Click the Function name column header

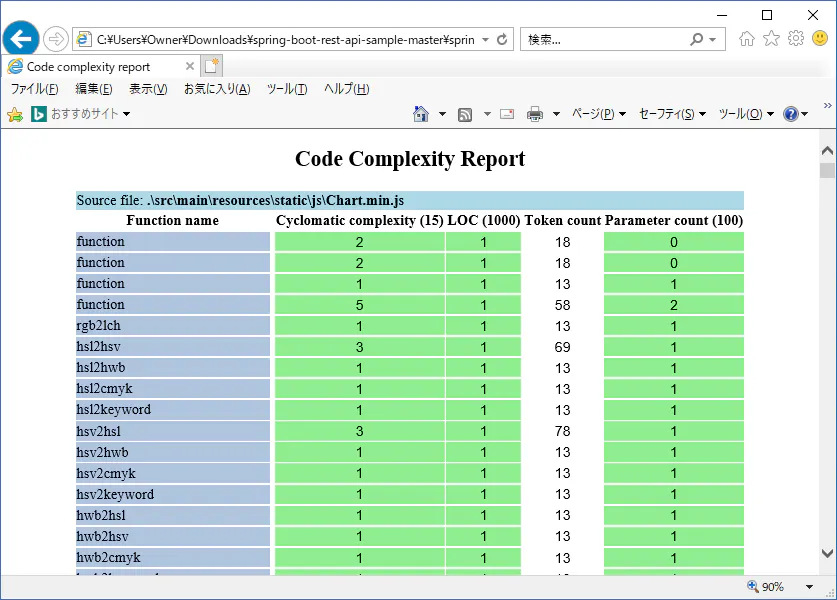point(172,220)
